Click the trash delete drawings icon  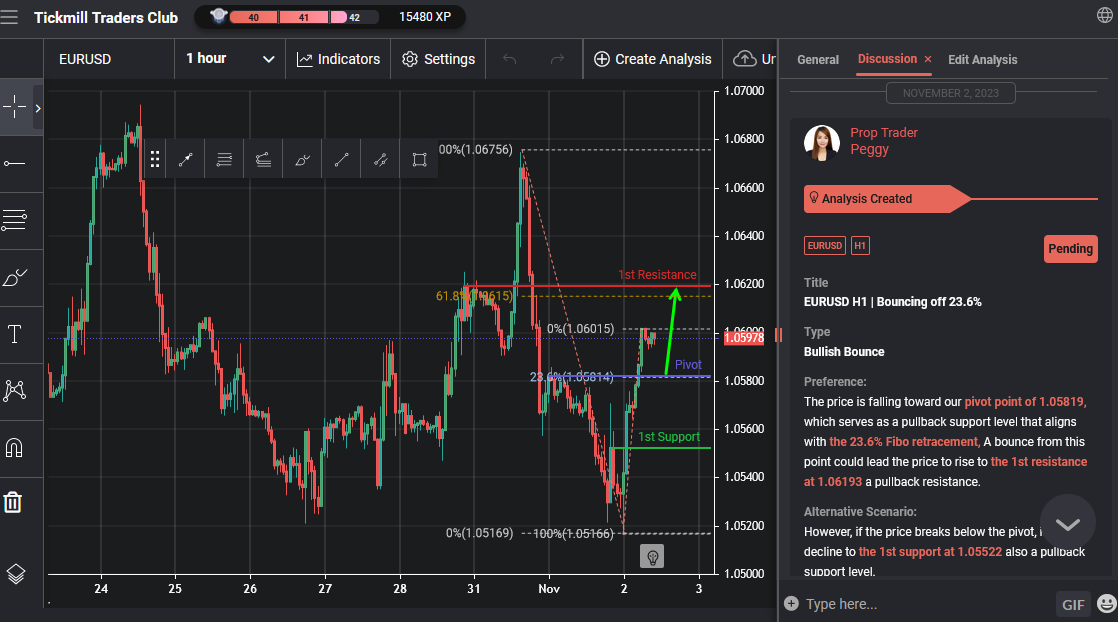[x=13, y=502]
